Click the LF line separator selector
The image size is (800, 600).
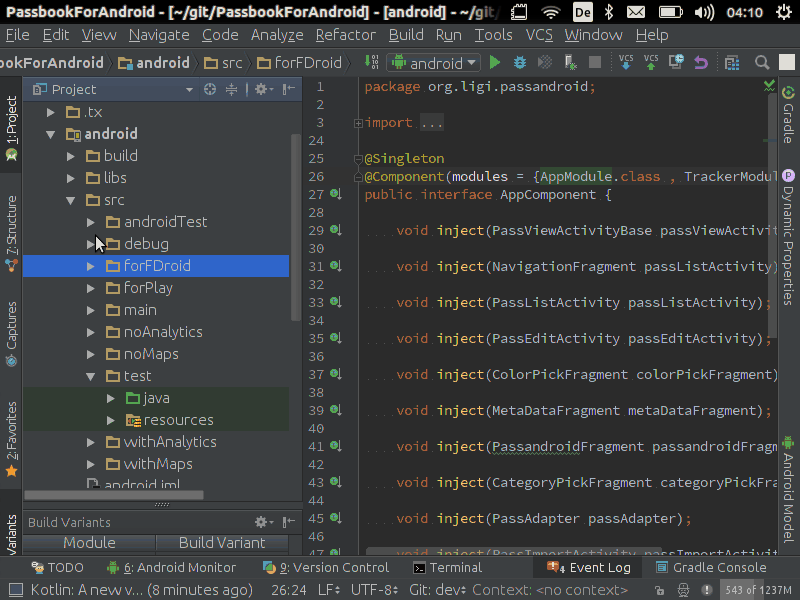[x=329, y=590]
